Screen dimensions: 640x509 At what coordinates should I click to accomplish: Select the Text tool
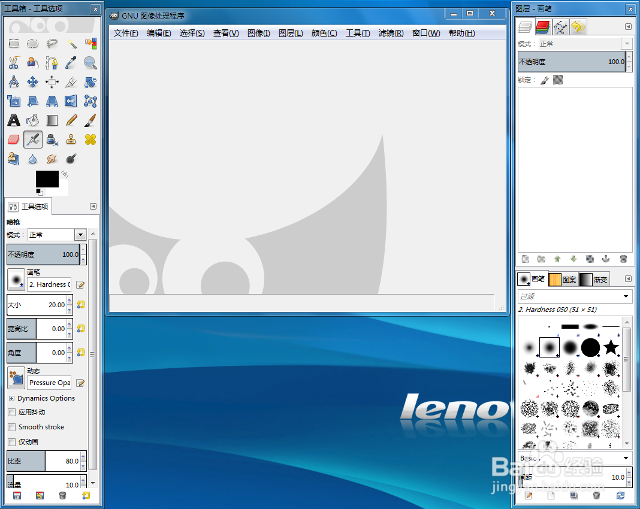[x=14, y=120]
